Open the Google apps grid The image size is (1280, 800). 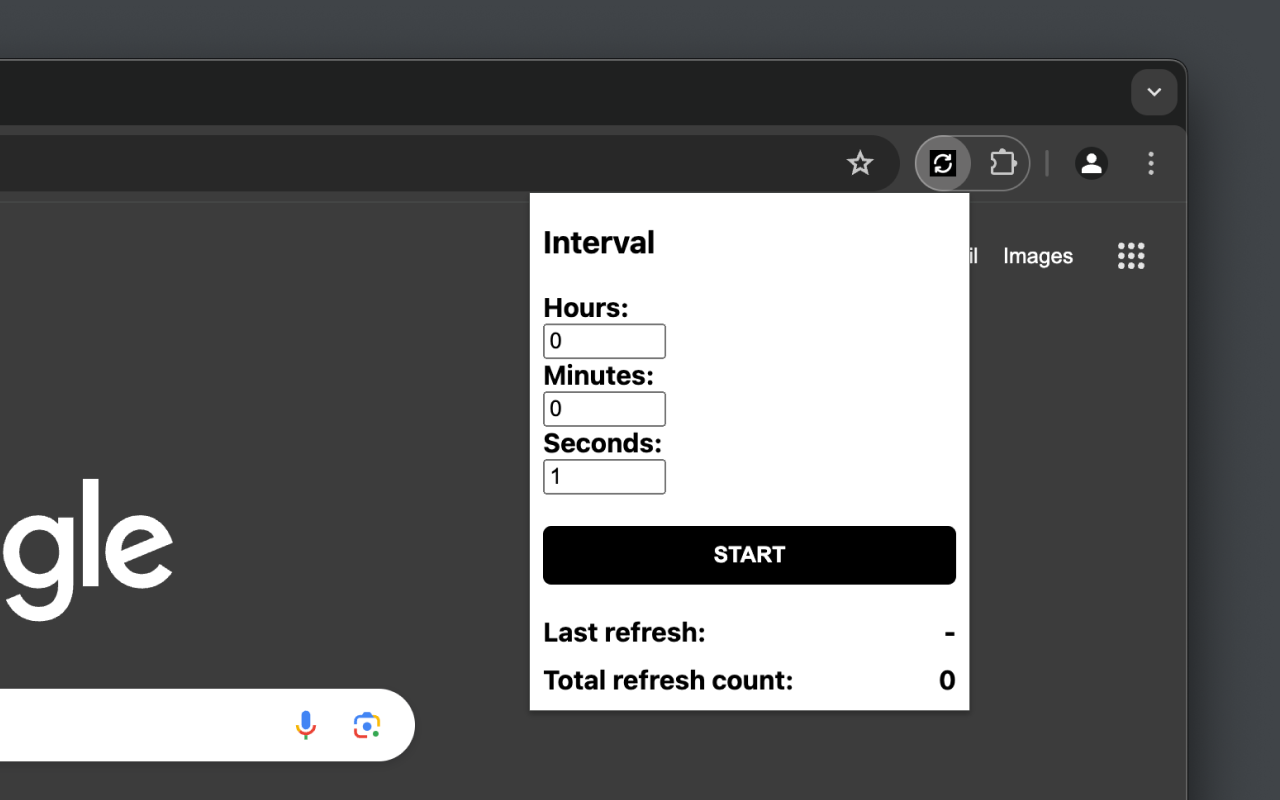tap(1131, 256)
